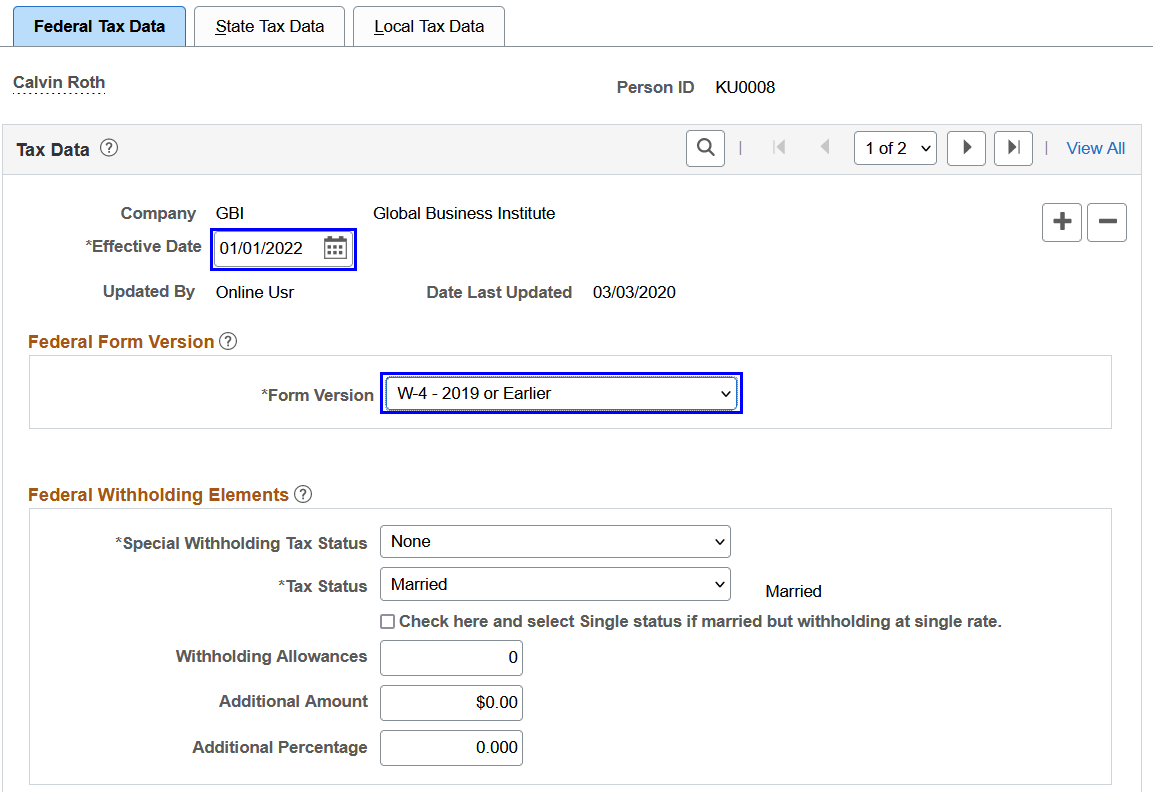
Task: Click Updated By value Online Usr
Action: click(254, 293)
